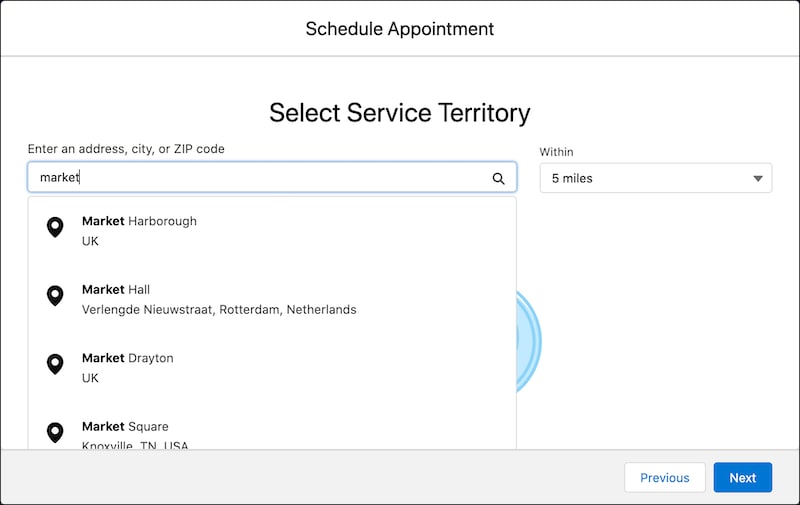800x505 pixels.
Task: Click the UK line under Market Harborough
Action: coord(90,241)
